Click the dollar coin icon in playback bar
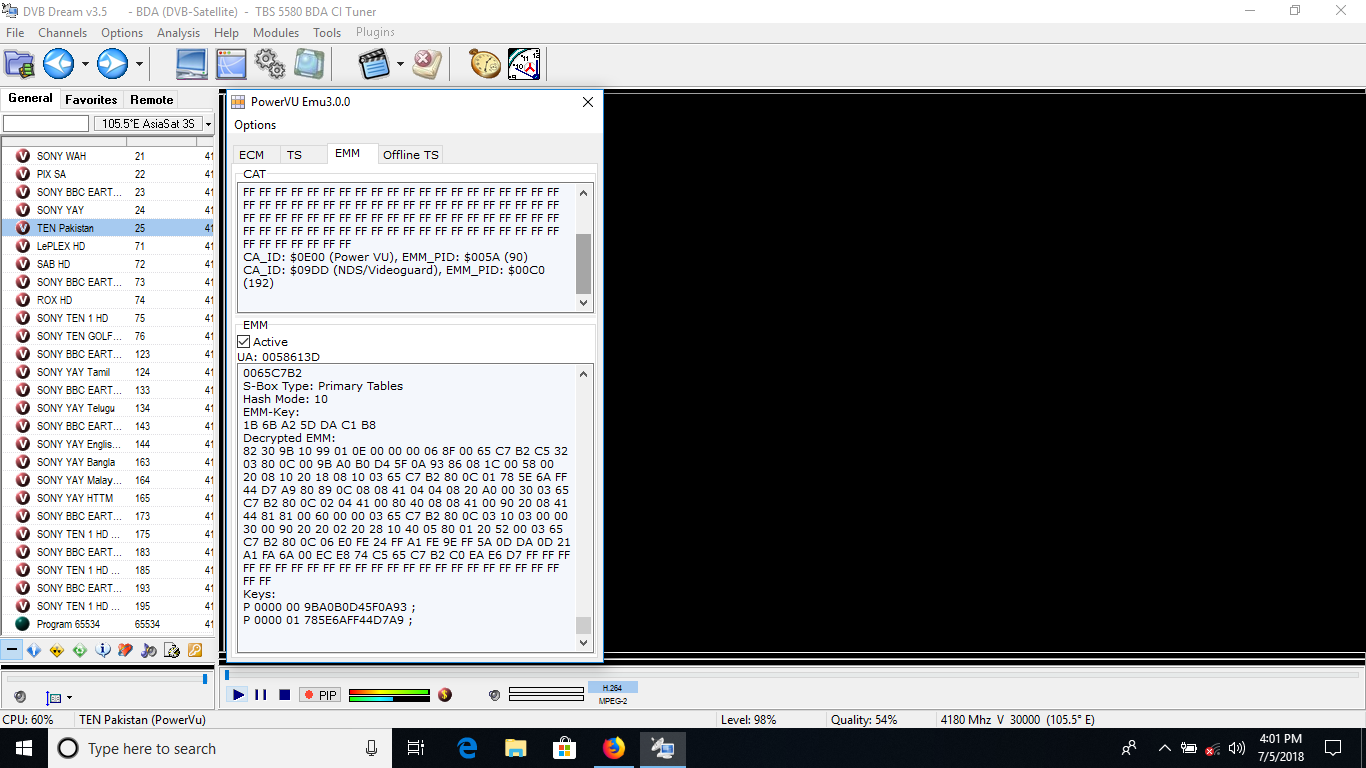This screenshot has width=1366, height=768. (x=445, y=695)
